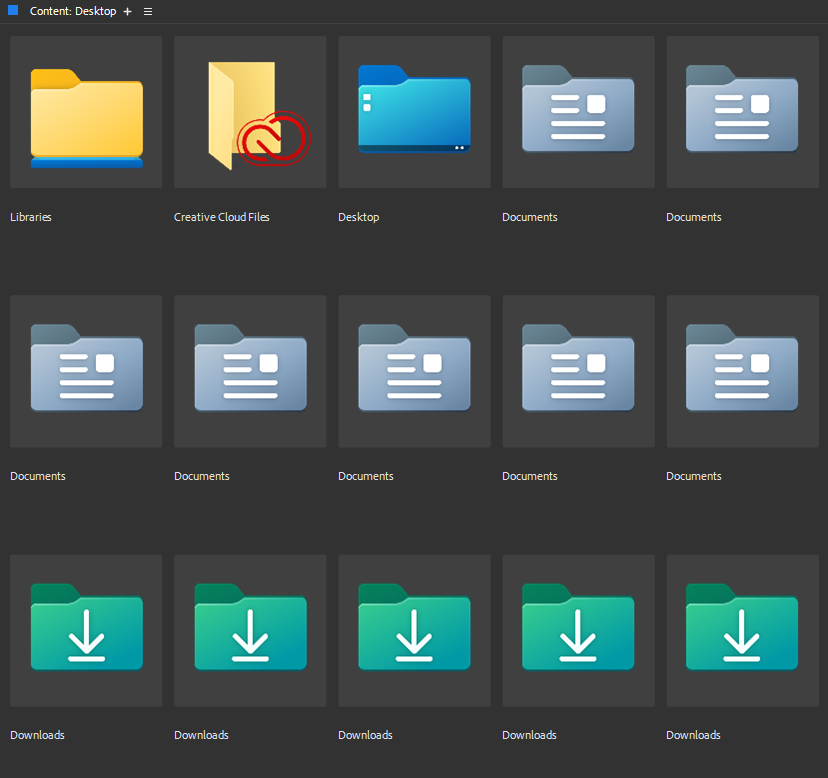This screenshot has width=828, height=778.
Task: Open the yellow Libraries folder icon
Action: click(x=85, y=111)
